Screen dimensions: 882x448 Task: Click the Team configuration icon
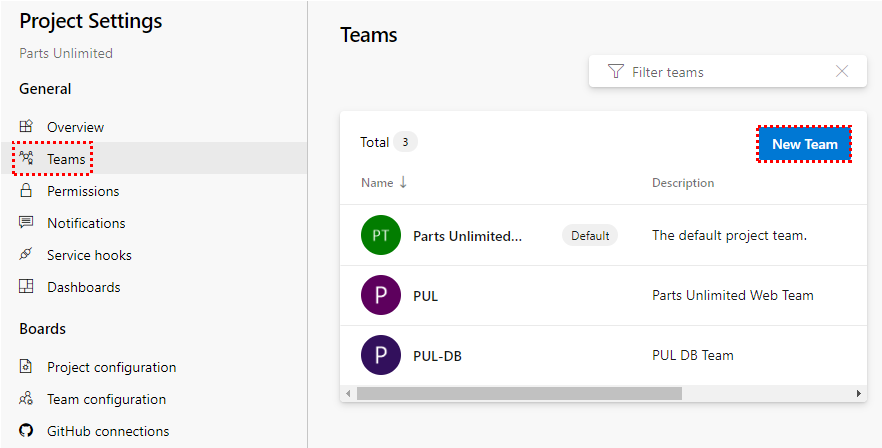[26, 398]
